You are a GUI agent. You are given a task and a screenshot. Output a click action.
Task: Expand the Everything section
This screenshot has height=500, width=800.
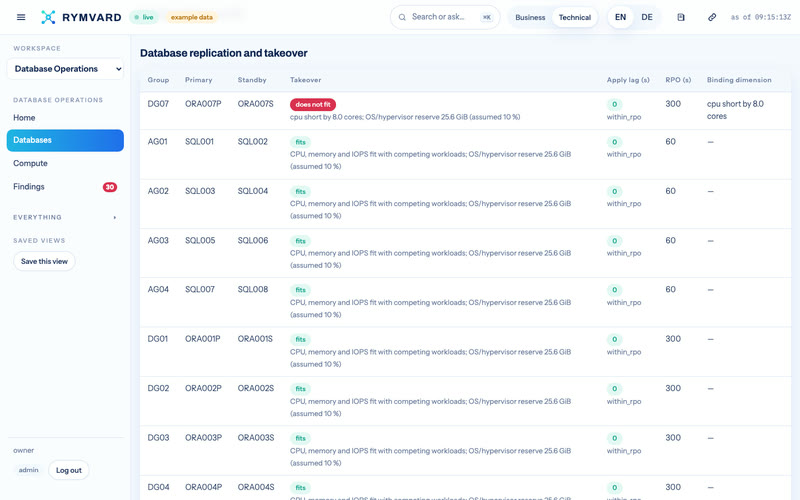pos(65,217)
